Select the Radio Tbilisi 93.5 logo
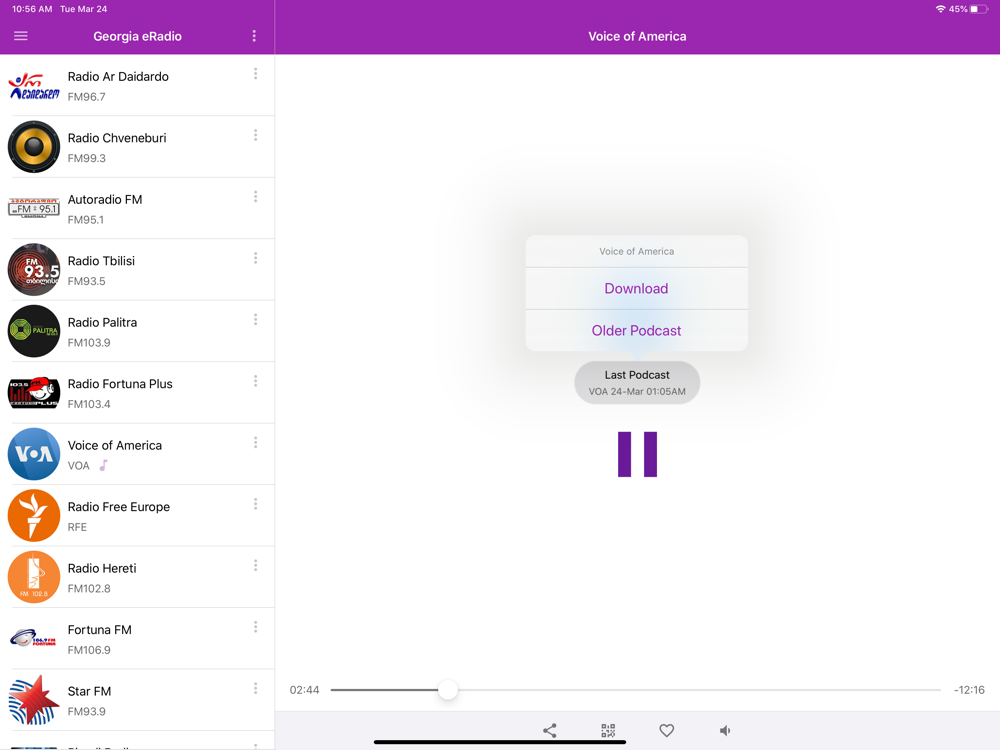This screenshot has height=750, width=1000. click(34, 269)
